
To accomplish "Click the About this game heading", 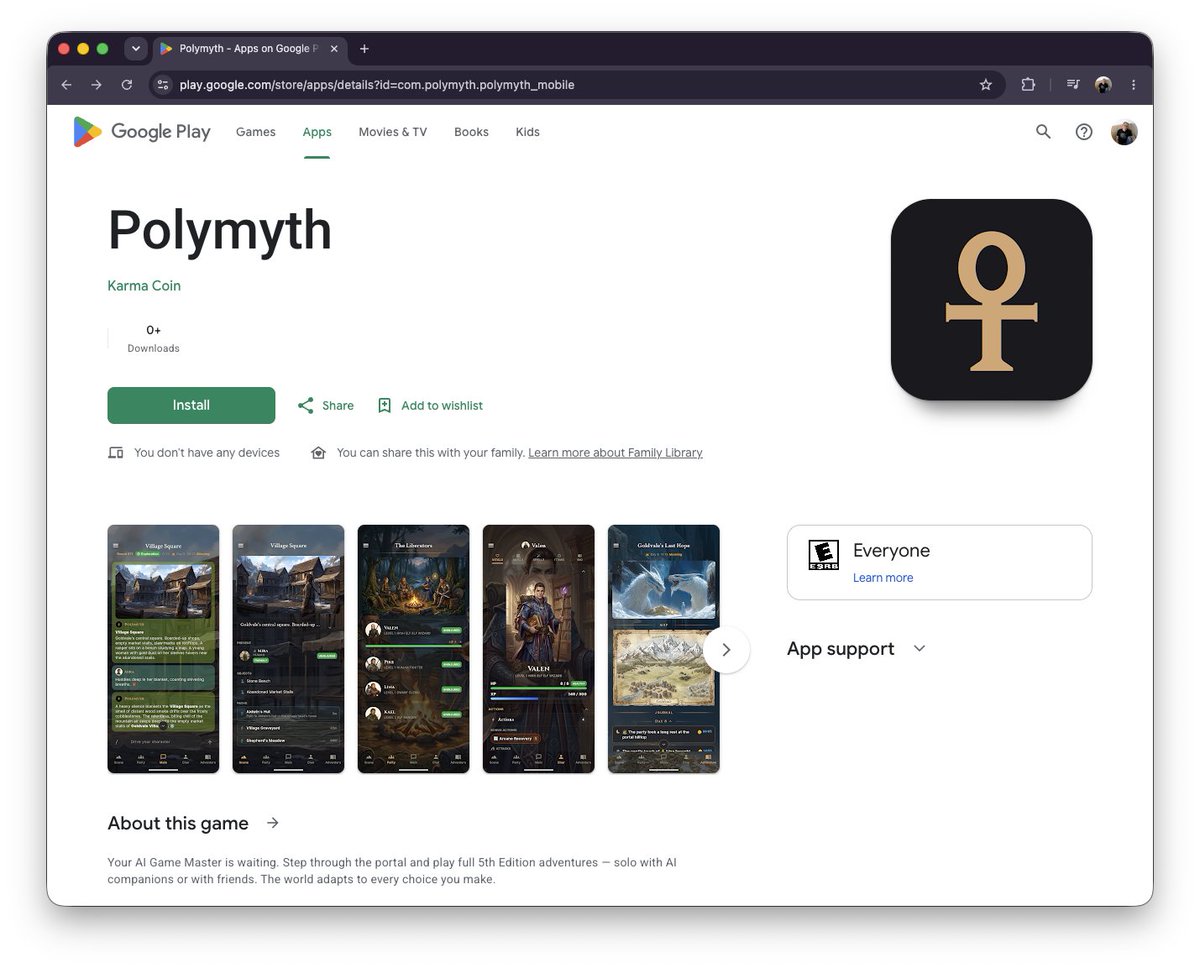I will click(x=178, y=823).
